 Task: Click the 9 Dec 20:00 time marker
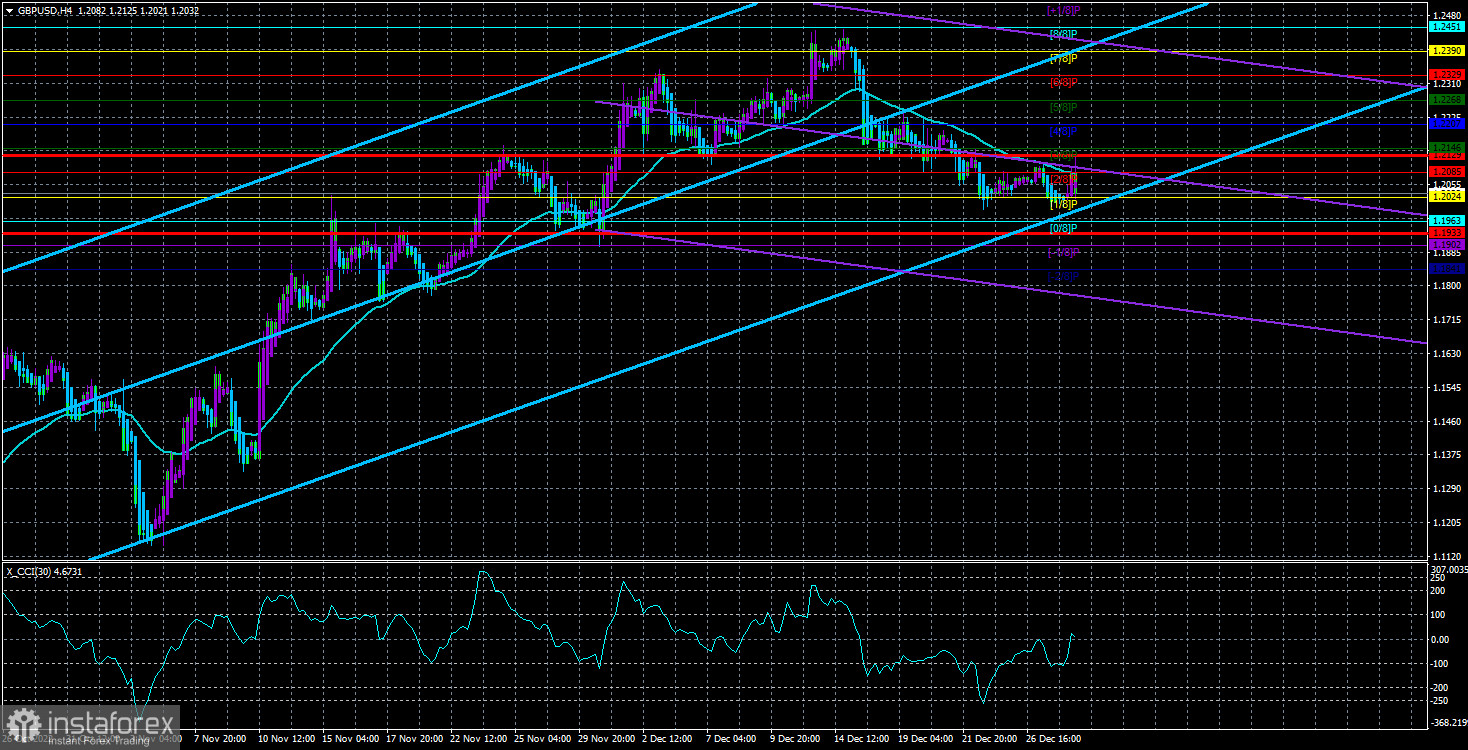tap(796, 739)
